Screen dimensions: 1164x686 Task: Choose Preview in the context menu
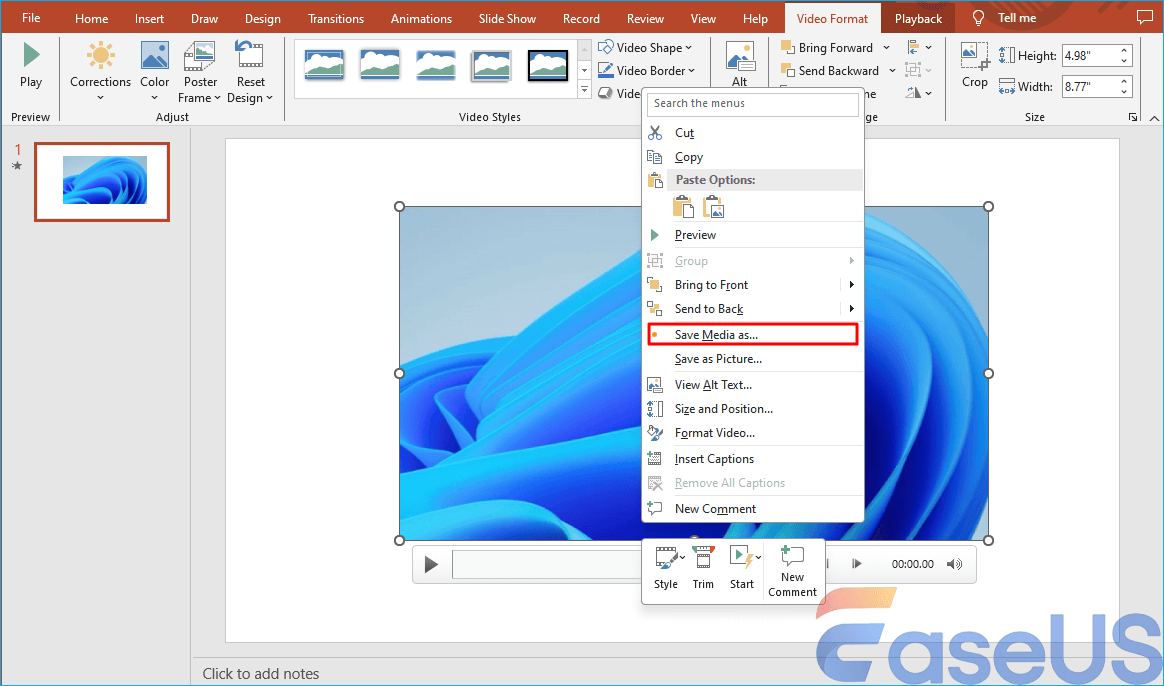tap(753, 235)
